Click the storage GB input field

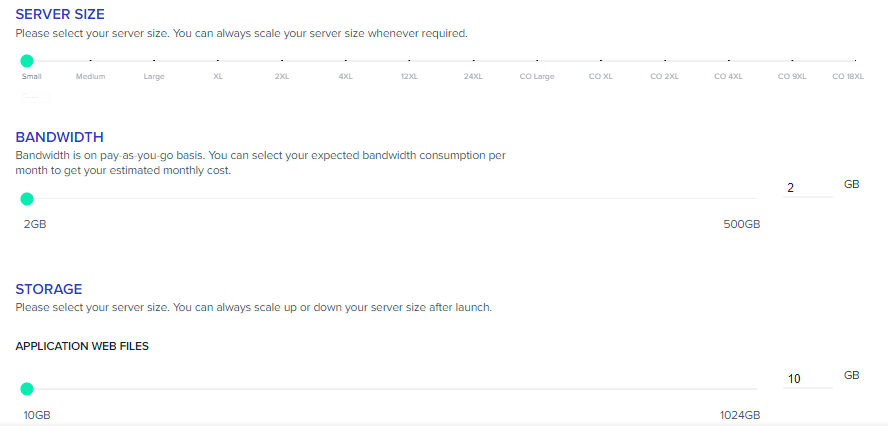pyautogui.click(x=808, y=378)
